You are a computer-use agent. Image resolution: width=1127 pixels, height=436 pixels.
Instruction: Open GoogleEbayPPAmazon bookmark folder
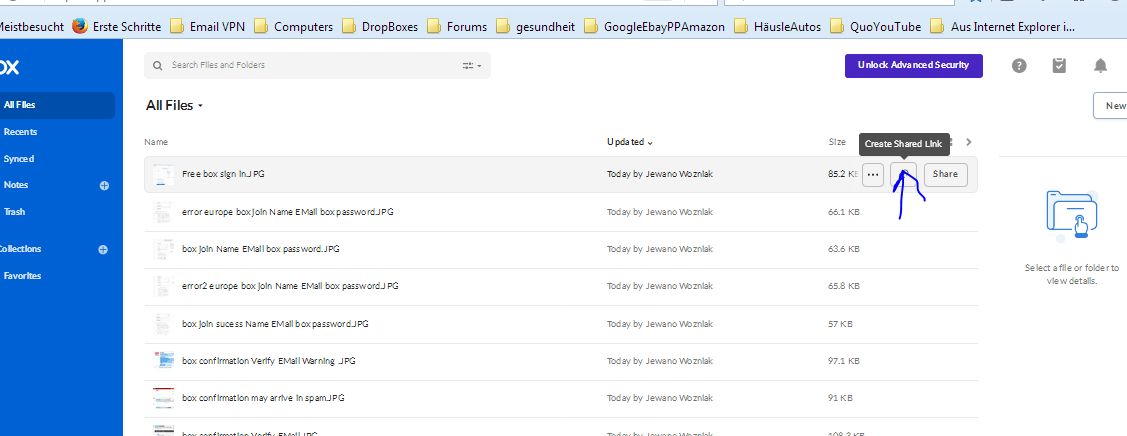point(654,27)
